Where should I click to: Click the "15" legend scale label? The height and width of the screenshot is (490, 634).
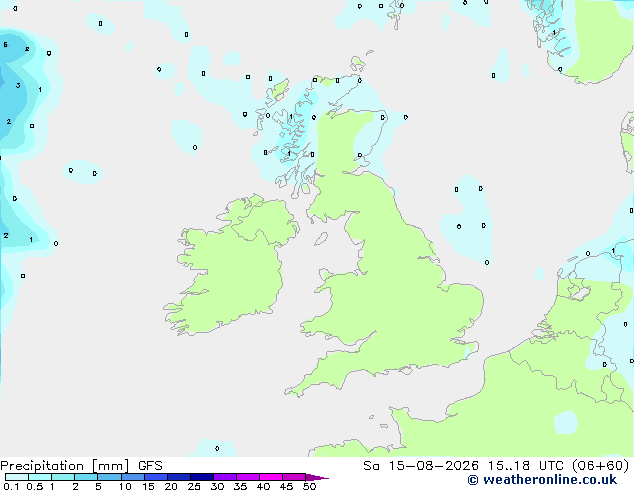(x=148, y=486)
